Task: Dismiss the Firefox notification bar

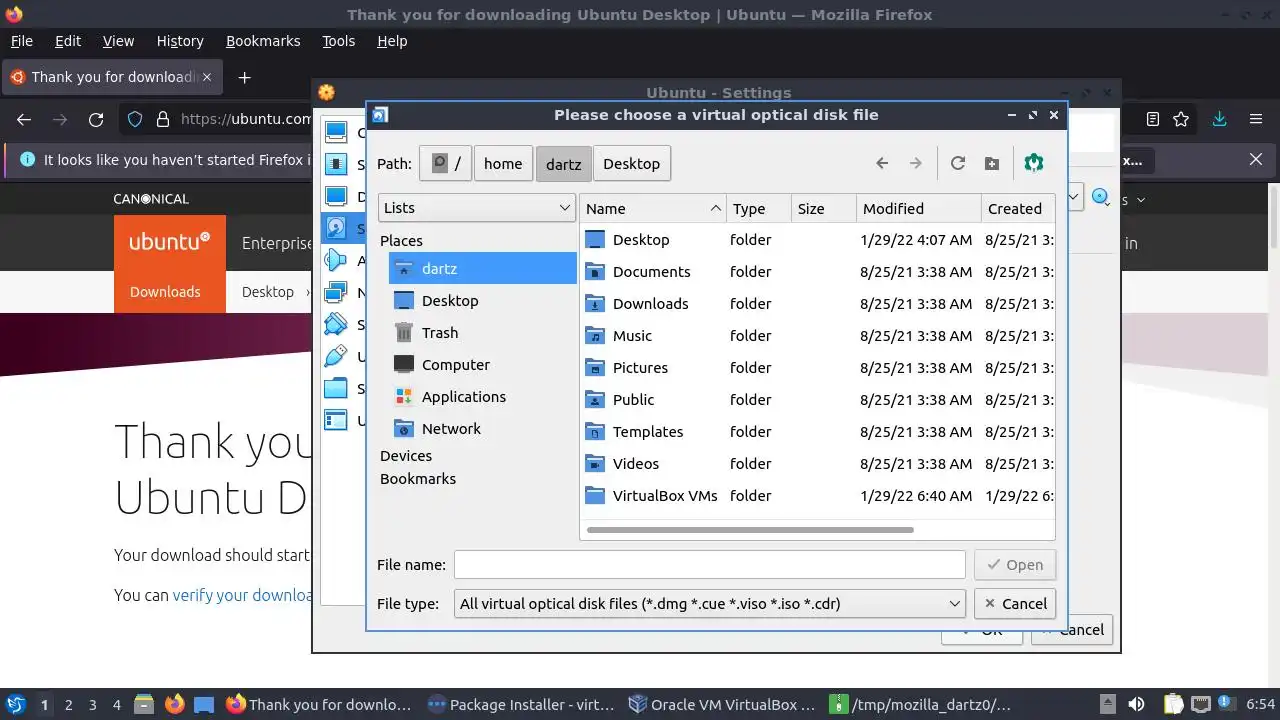Action: pos(1256,160)
